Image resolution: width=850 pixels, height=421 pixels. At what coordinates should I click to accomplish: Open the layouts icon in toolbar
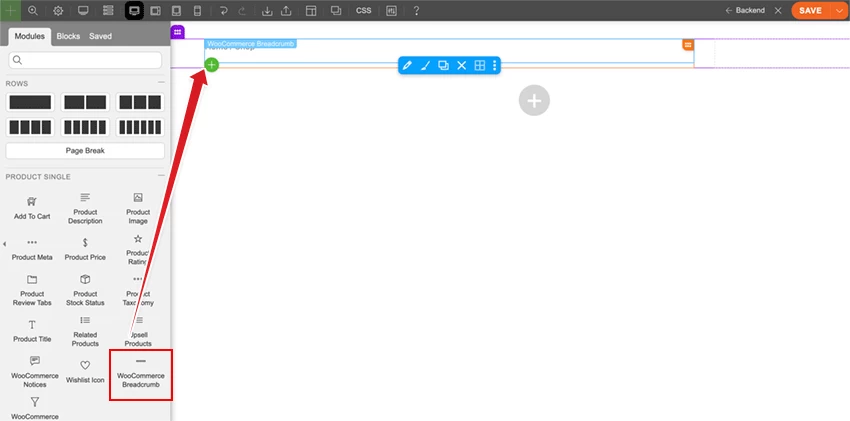[311, 10]
